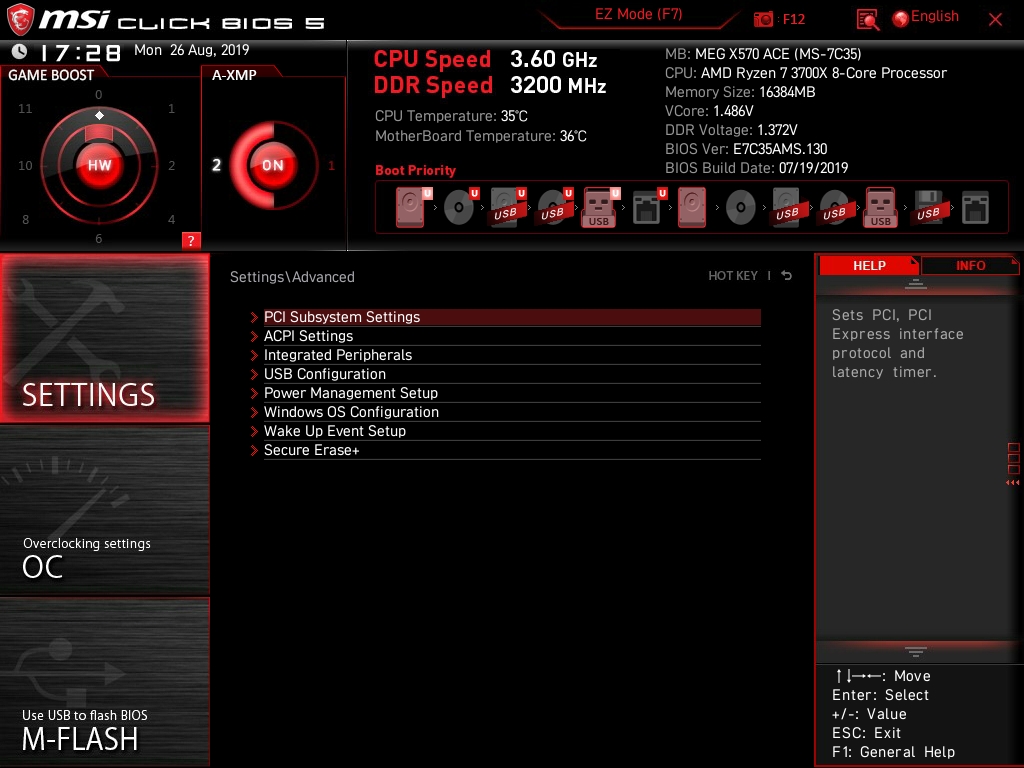This screenshot has width=1024, height=768.
Task: Select the last legacy network boot icon
Action: (975, 207)
